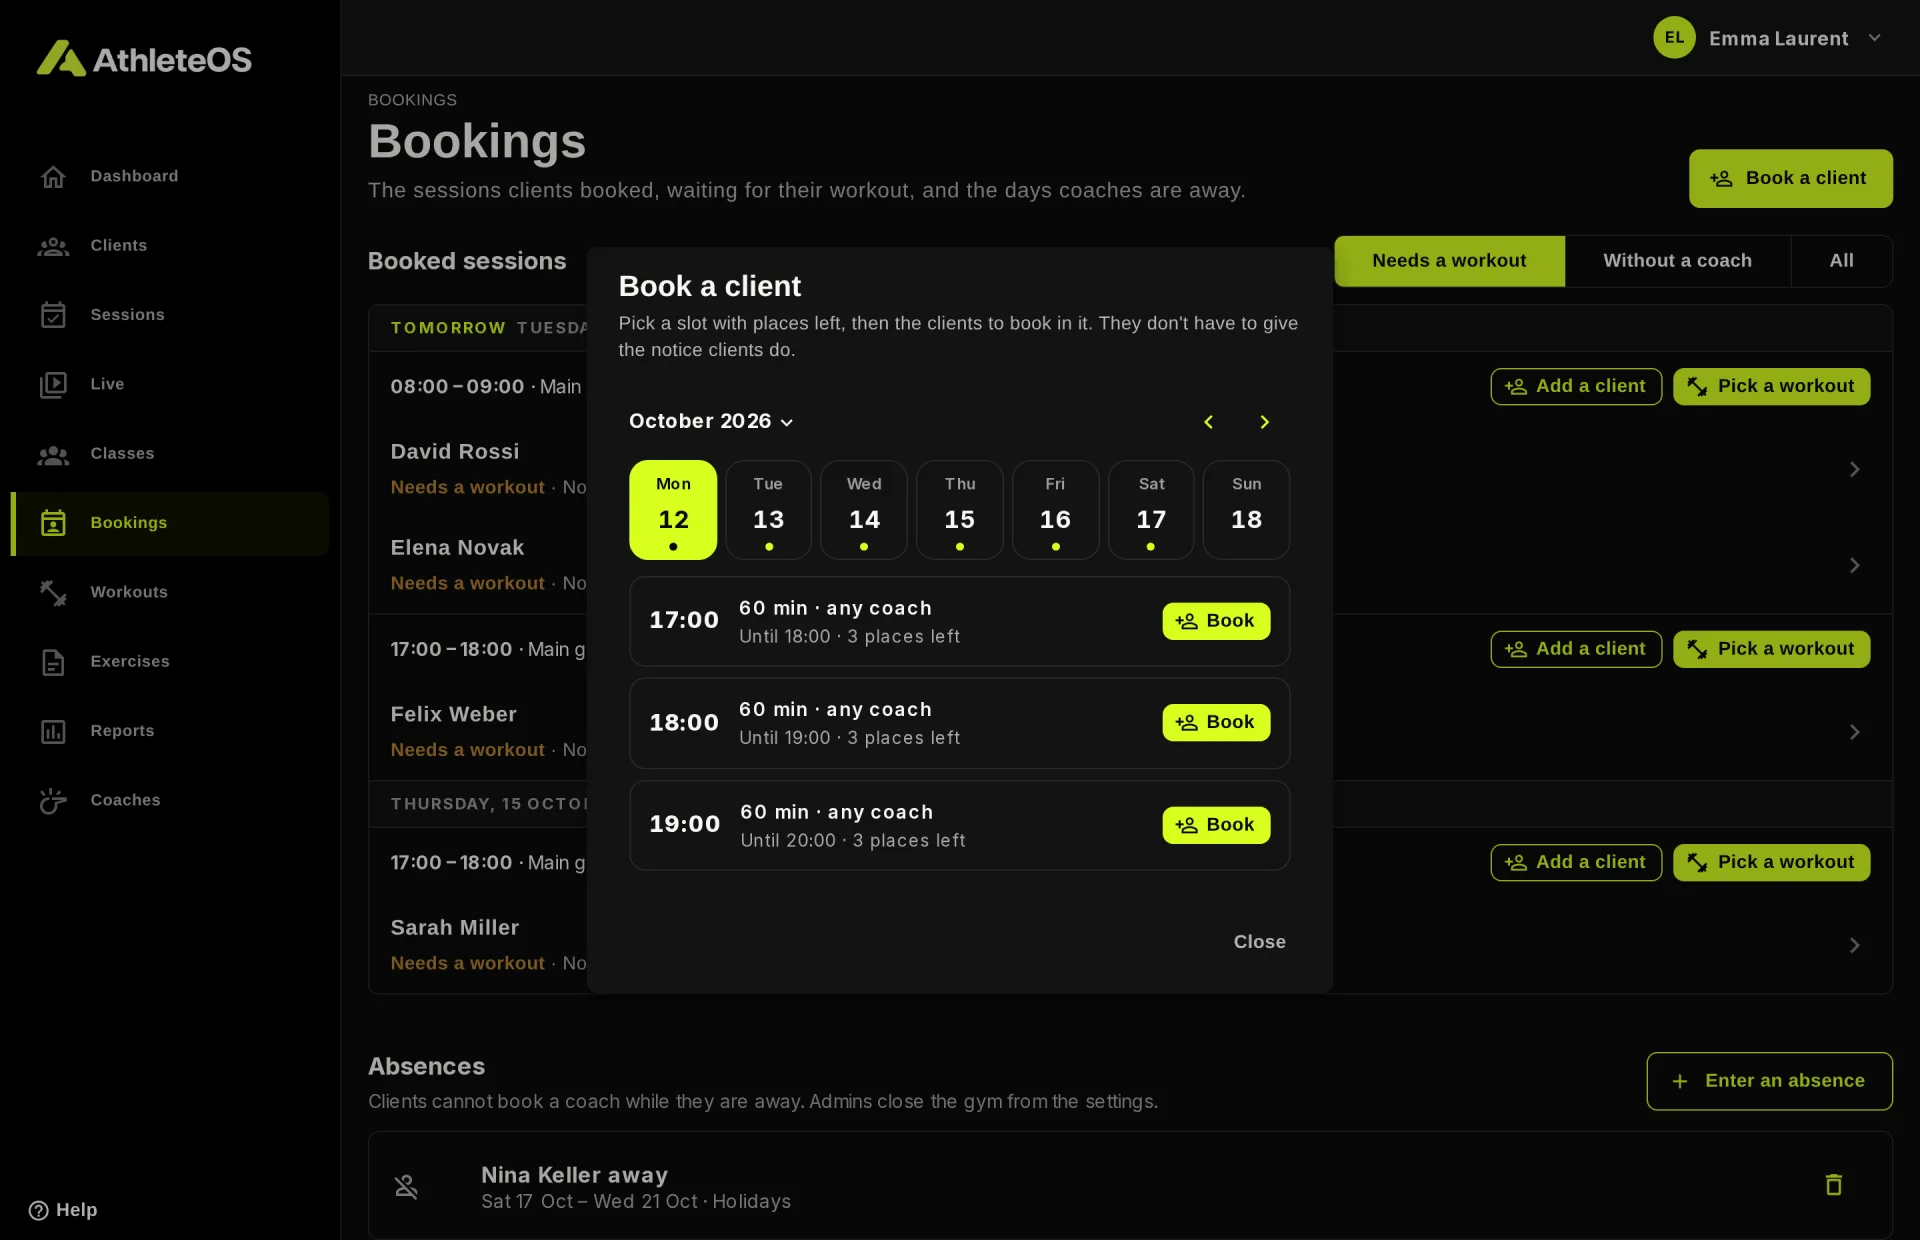Open Clients people icon in sidebar
The image size is (1920, 1240).
(x=53, y=246)
